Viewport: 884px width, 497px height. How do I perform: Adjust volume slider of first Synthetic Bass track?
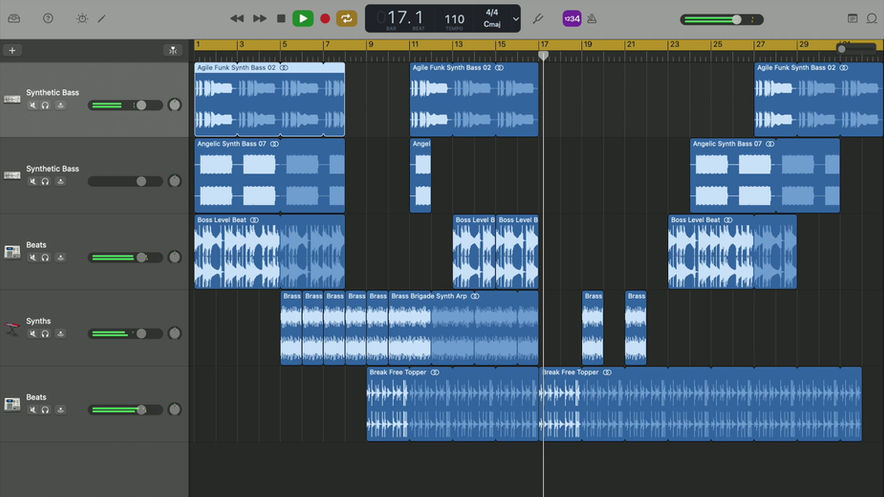[x=141, y=105]
